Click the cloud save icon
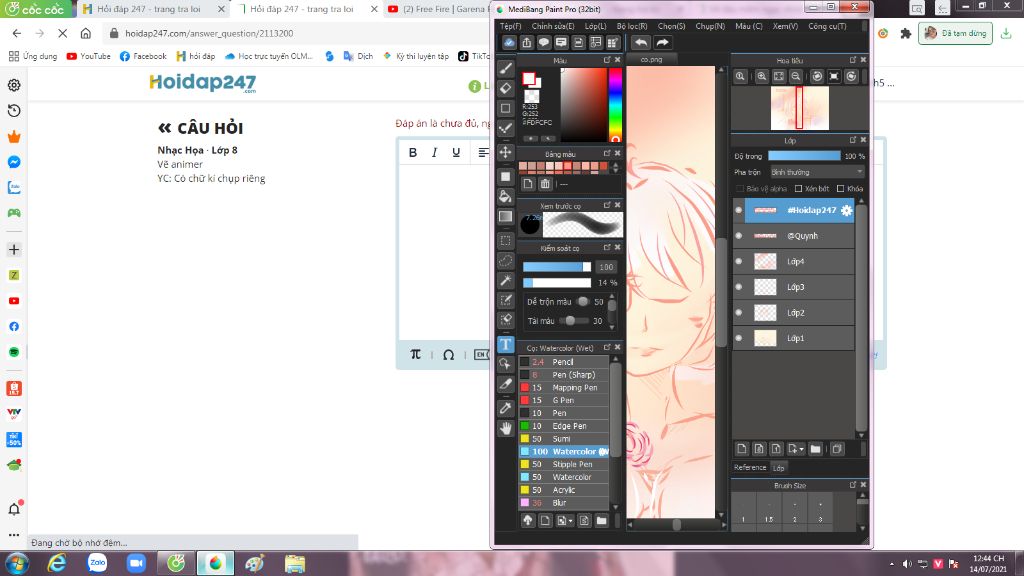 click(509, 42)
